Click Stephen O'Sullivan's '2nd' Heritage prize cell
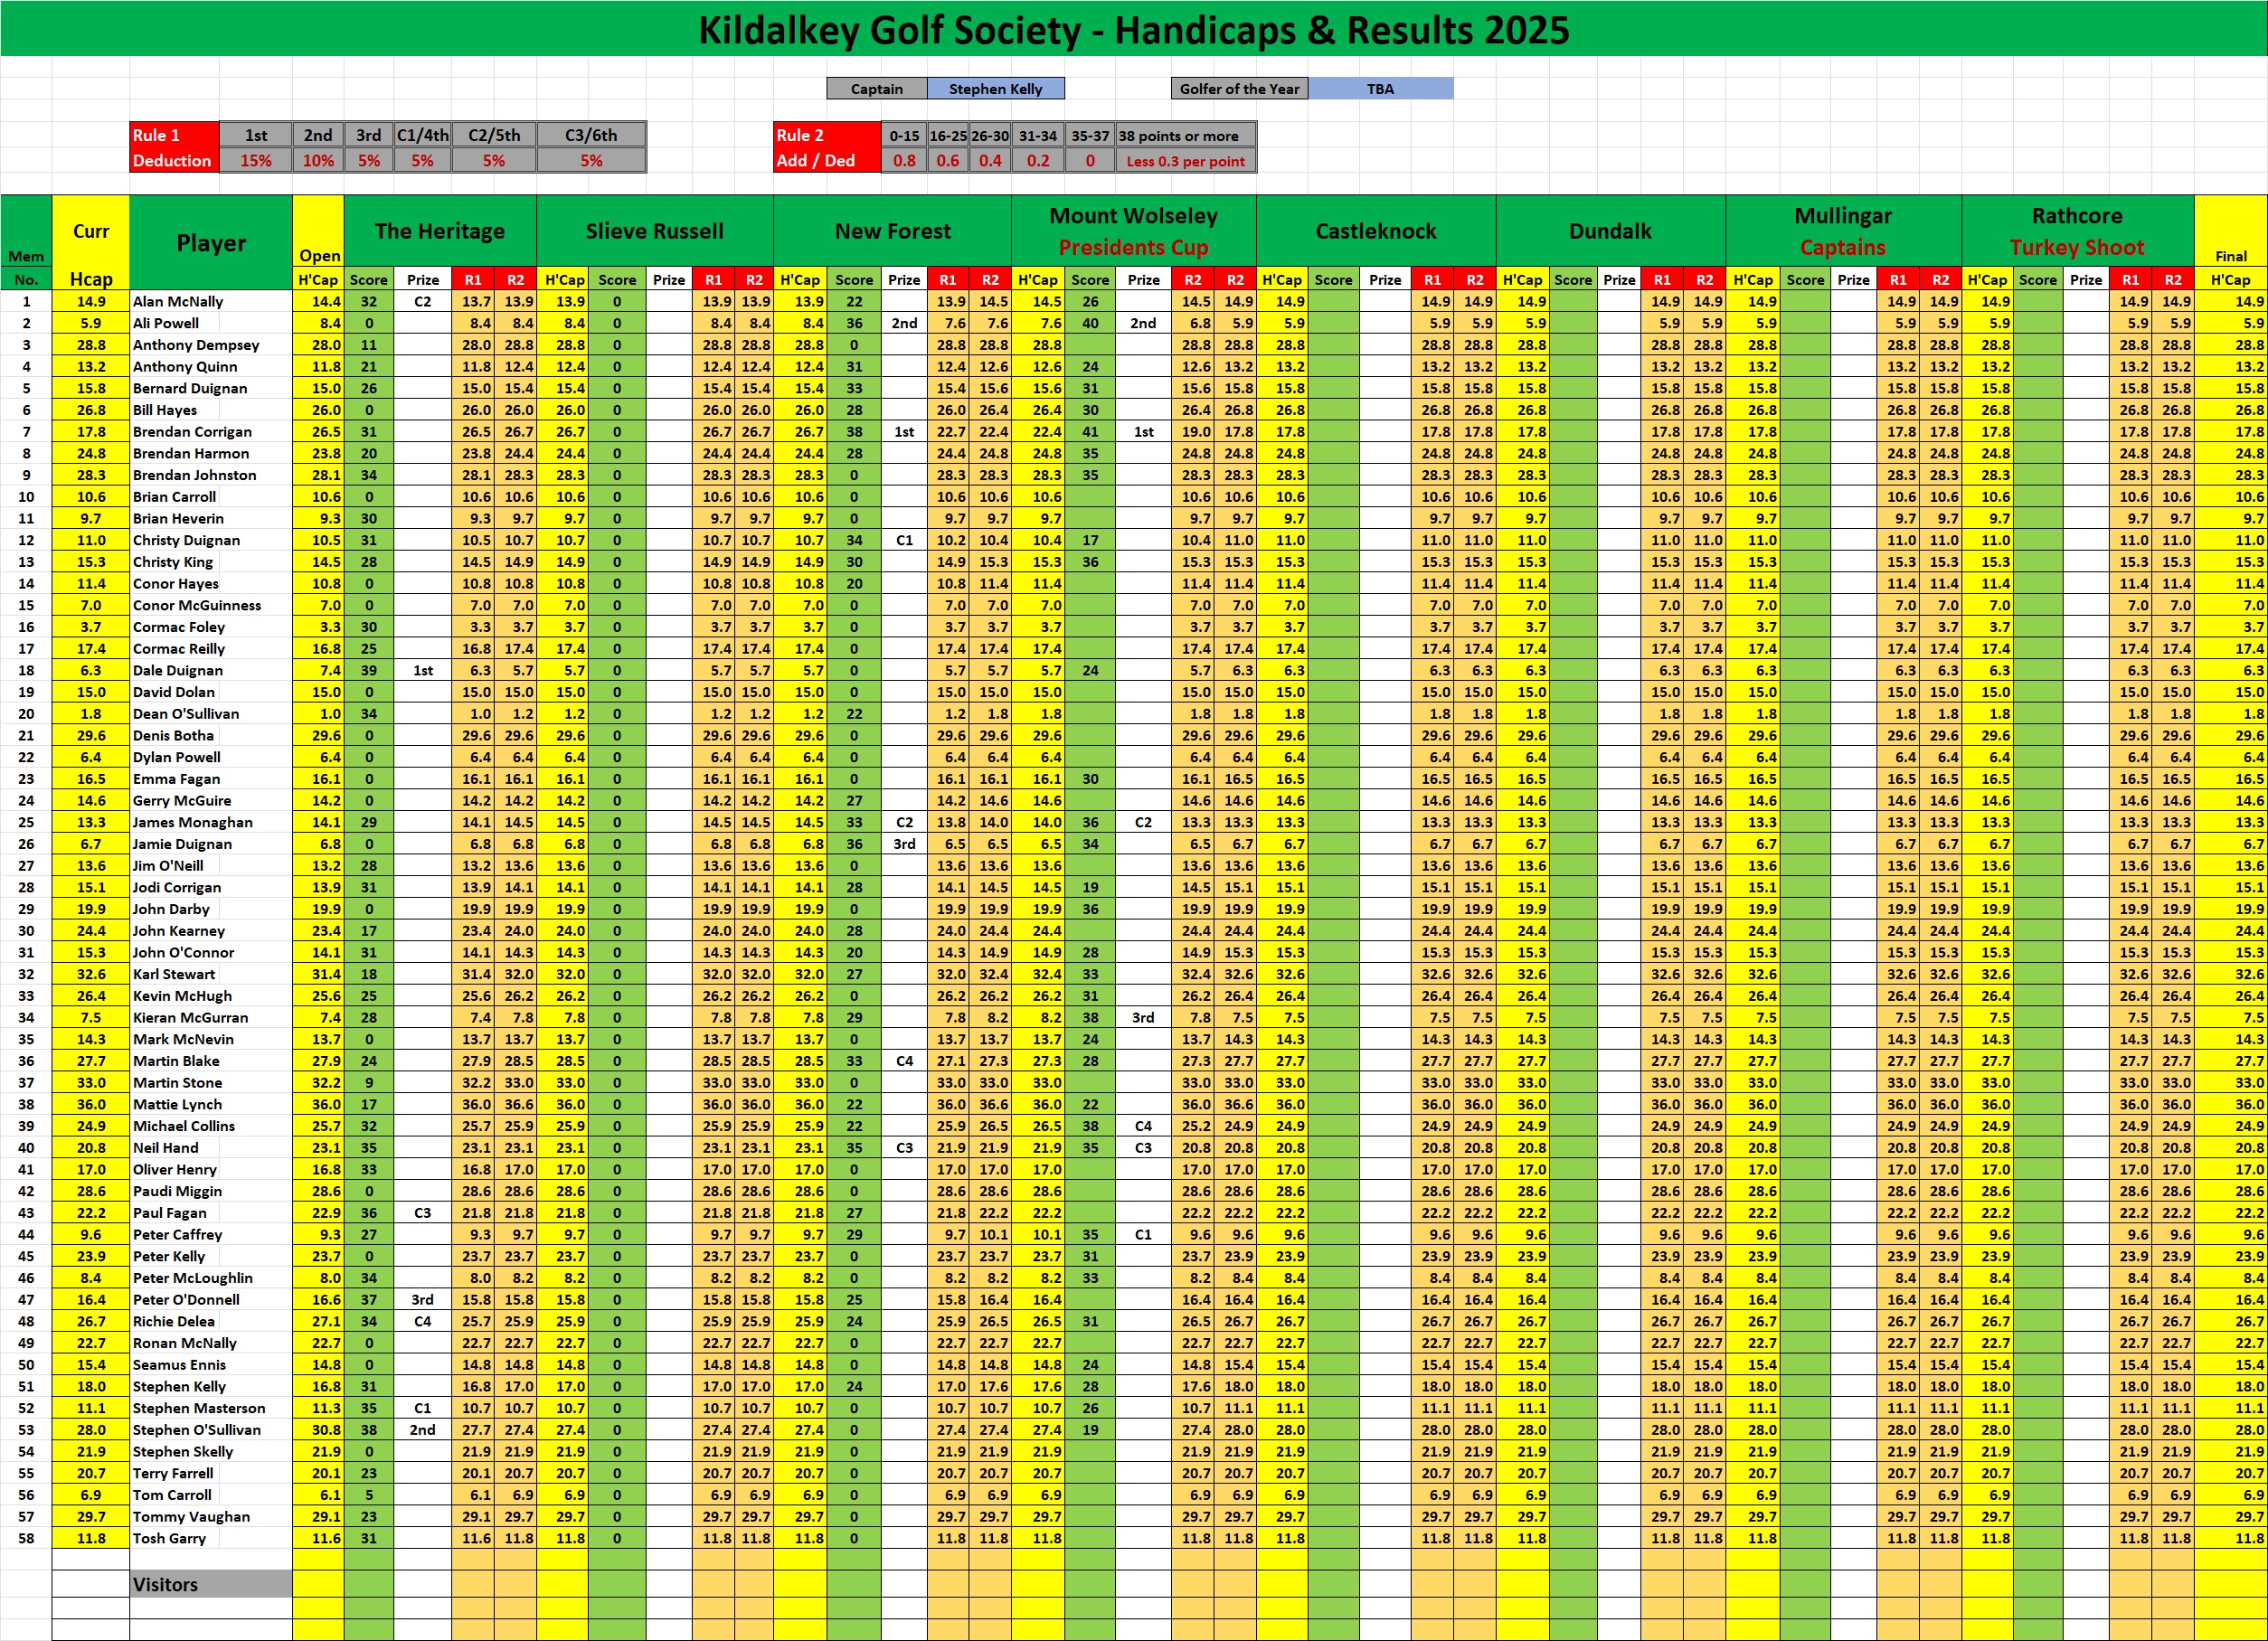The image size is (2268, 1641). (423, 1430)
